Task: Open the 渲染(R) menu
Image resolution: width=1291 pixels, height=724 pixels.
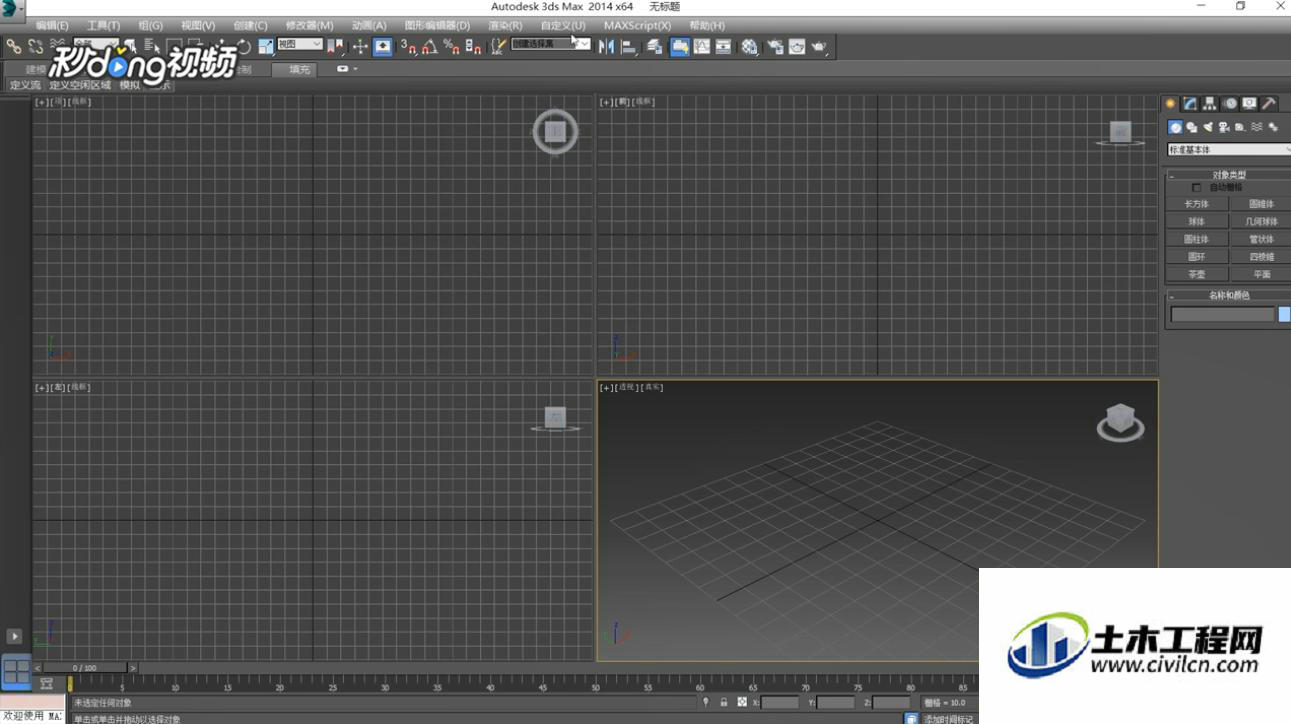Action: 505,25
